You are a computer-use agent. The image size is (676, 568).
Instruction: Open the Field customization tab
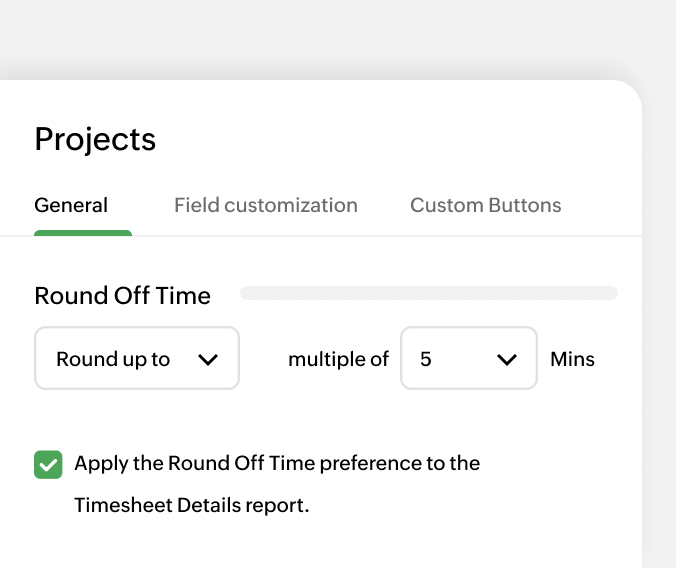pos(265,205)
